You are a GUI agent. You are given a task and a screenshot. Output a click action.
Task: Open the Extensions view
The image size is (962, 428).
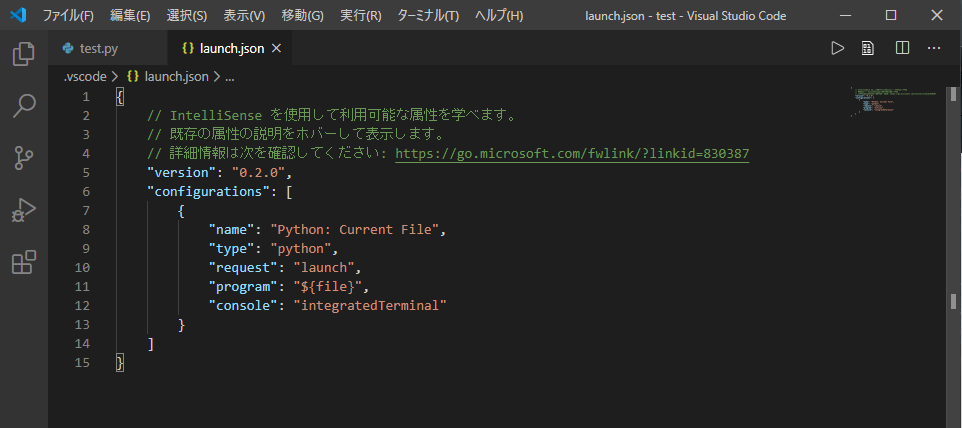coord(24,262)
